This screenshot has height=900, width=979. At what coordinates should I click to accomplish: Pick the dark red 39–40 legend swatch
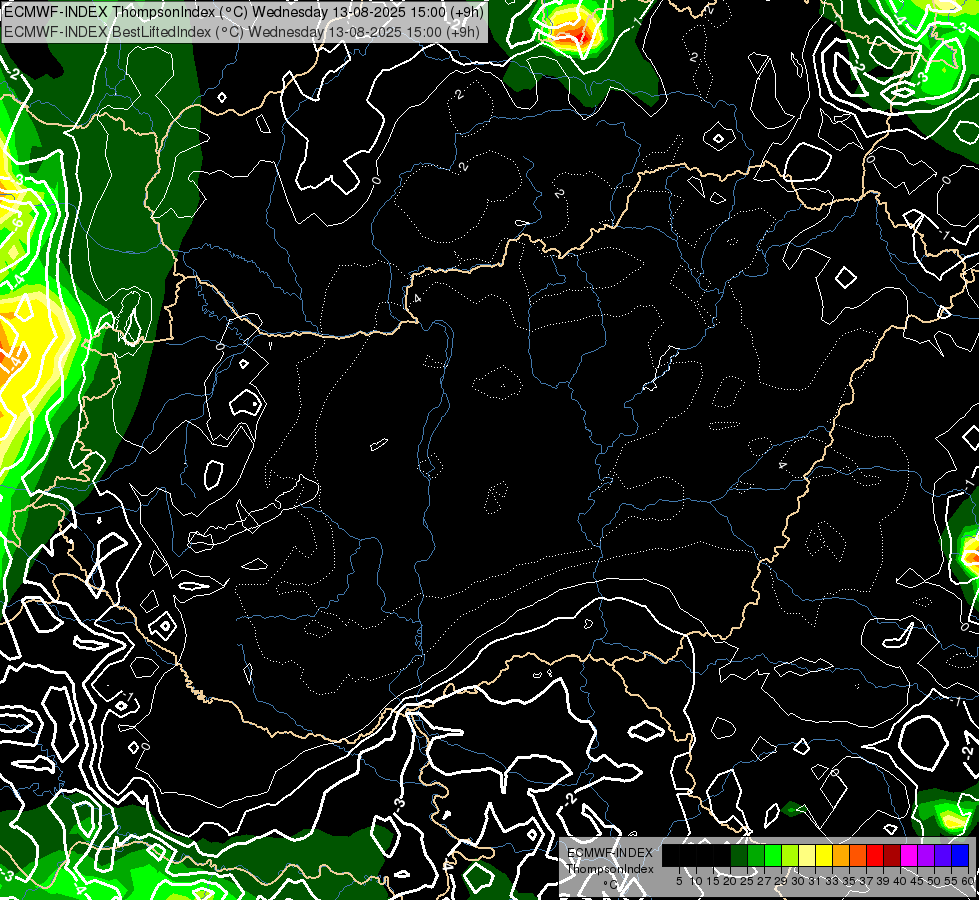(892, 855)
